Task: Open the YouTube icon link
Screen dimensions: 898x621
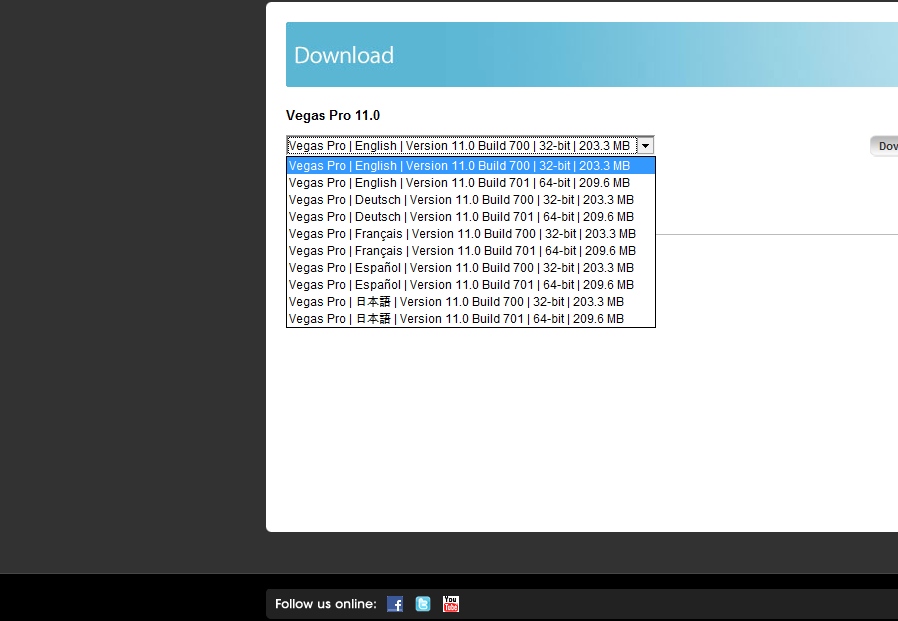Action: 451,604
